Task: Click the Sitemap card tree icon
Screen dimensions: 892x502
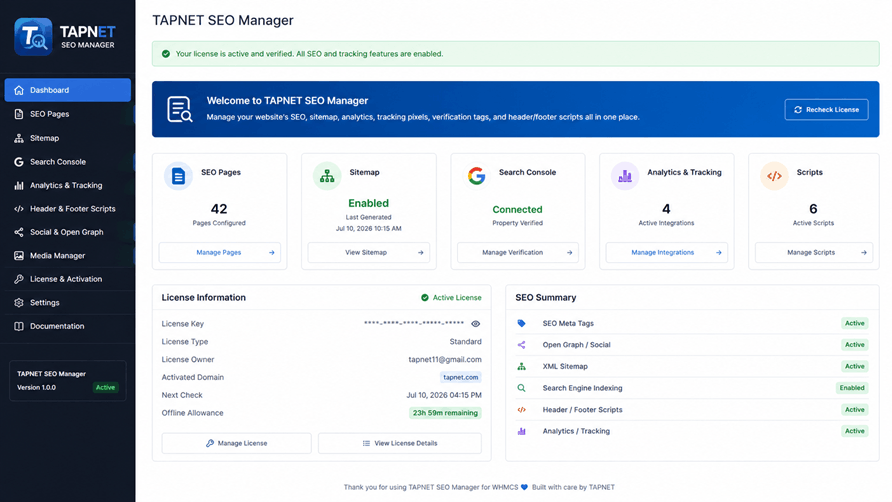Action: pyautogui.click(x=327, y=176)
